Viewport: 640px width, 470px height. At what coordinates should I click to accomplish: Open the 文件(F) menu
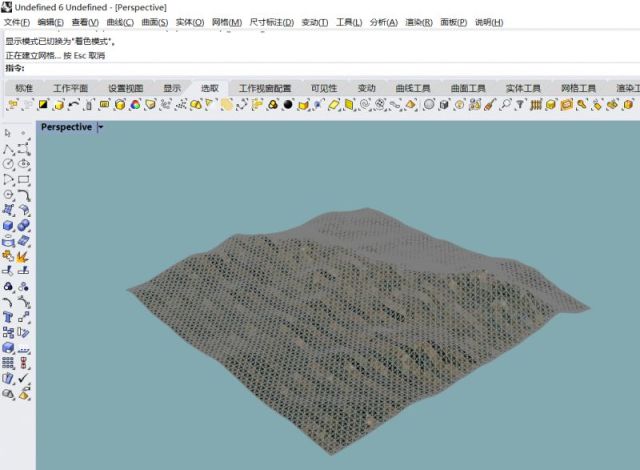[x=17, y=22]
